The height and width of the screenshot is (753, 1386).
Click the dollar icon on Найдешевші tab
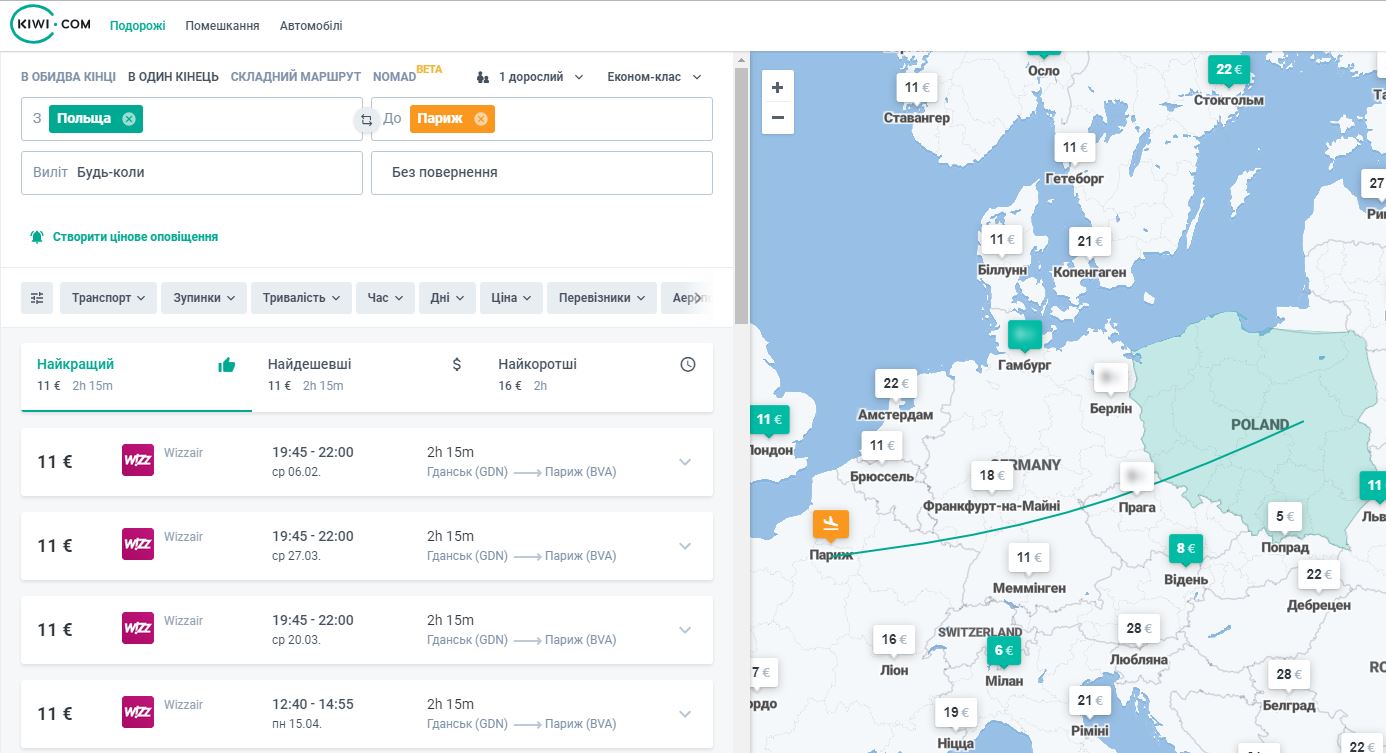click(x=457, y=365)
